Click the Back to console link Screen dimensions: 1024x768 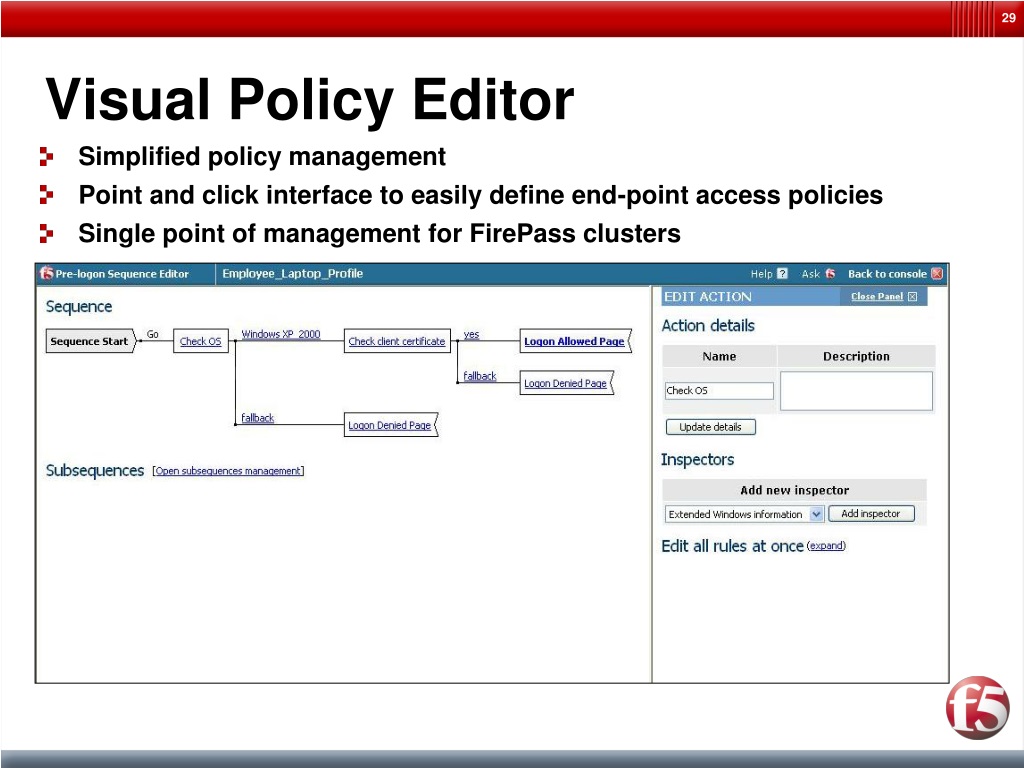888,274
